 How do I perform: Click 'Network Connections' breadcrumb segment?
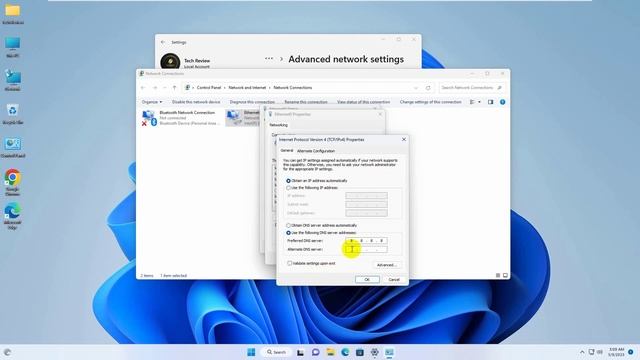pyautogui.click(x=293, y=88)
